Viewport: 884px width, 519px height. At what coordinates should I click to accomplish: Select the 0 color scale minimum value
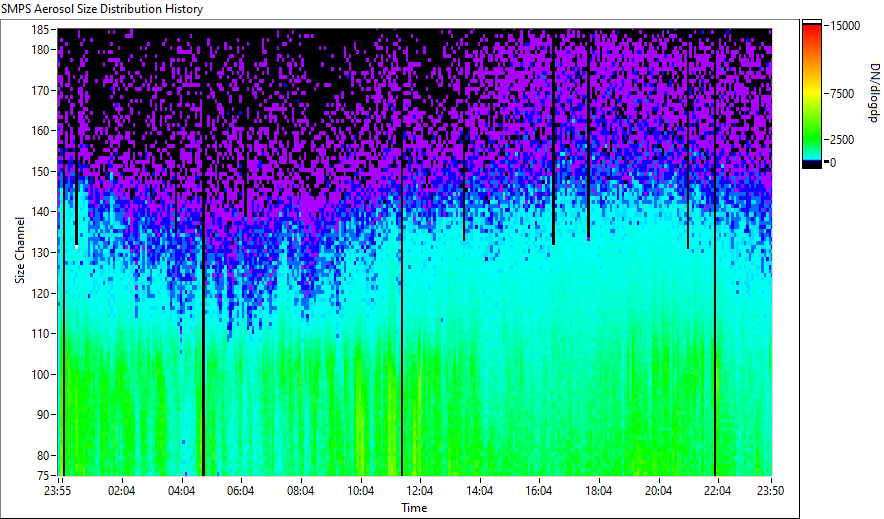pyautogui.click(x=833, y=163)
